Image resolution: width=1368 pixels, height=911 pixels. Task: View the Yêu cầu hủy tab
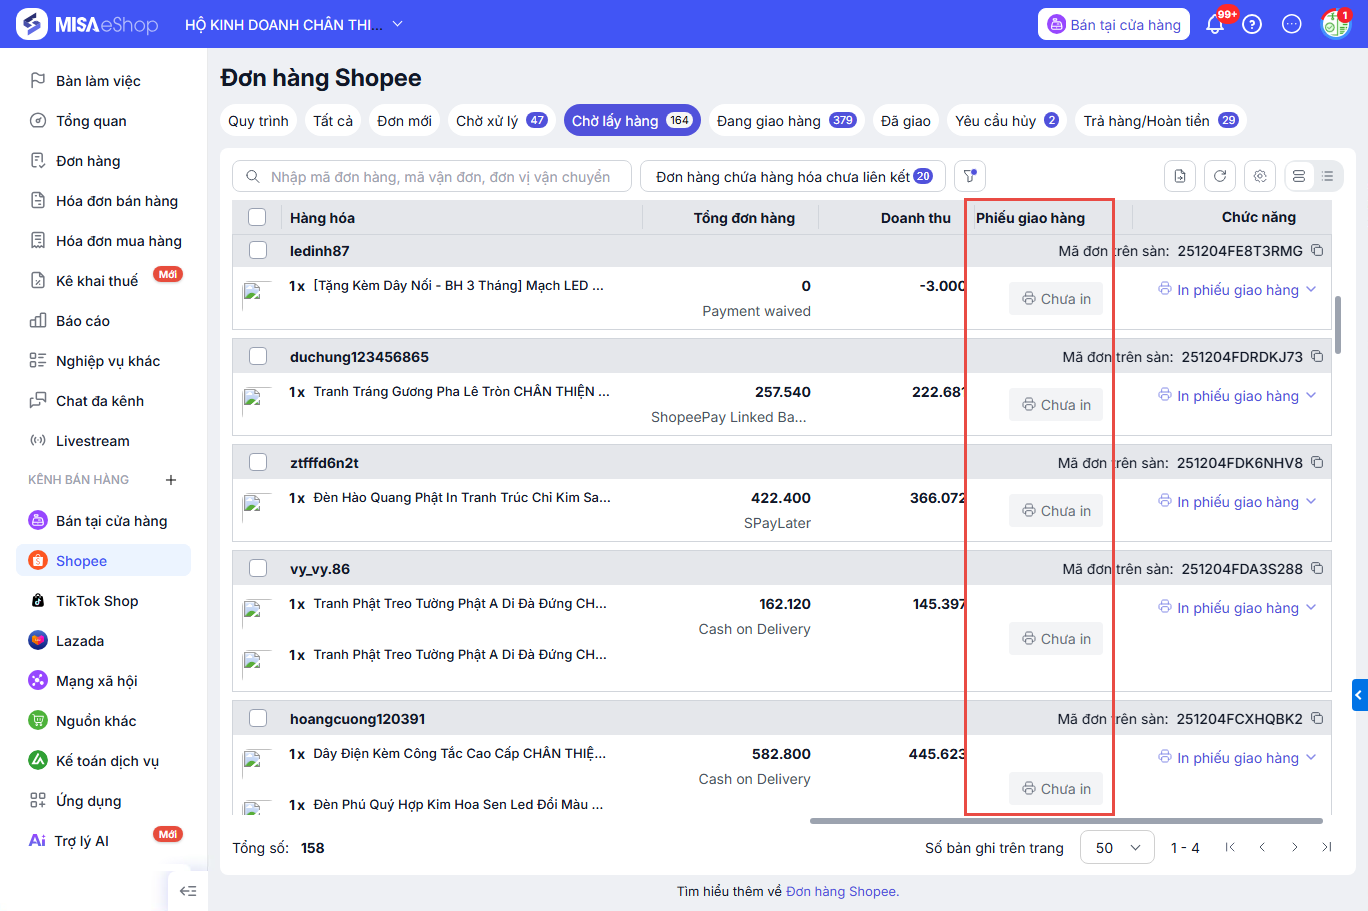coord(1007,121)
